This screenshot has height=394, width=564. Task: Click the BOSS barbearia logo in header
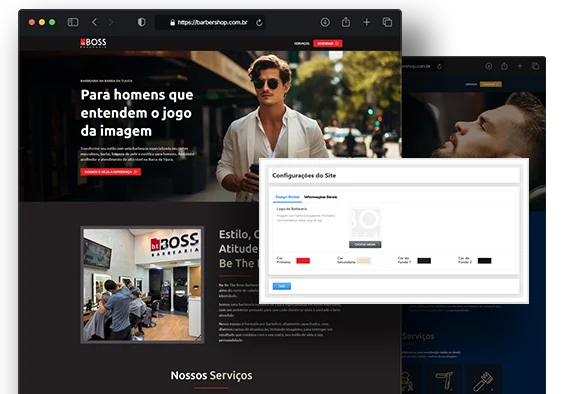click(x=93, y=43)
